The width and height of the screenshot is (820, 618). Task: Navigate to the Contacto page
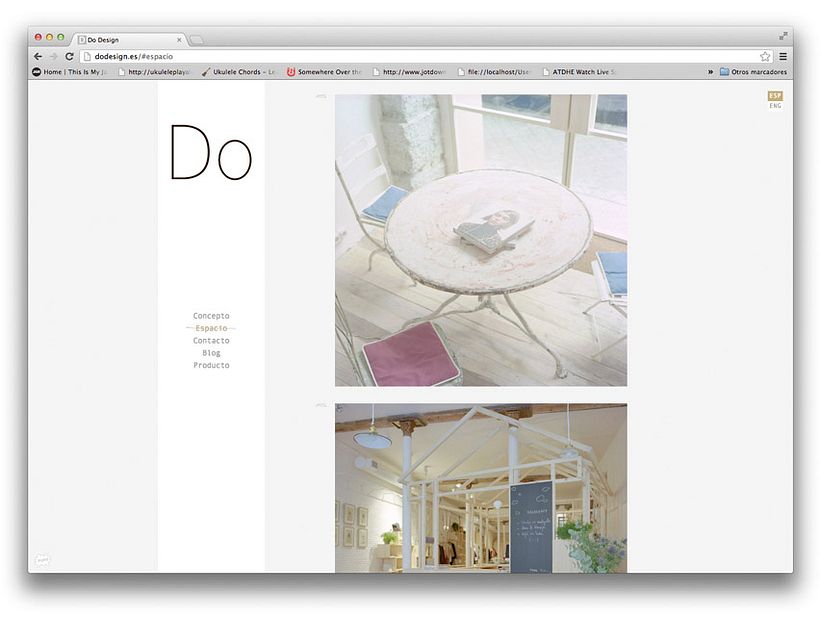(x=211, y=340)
